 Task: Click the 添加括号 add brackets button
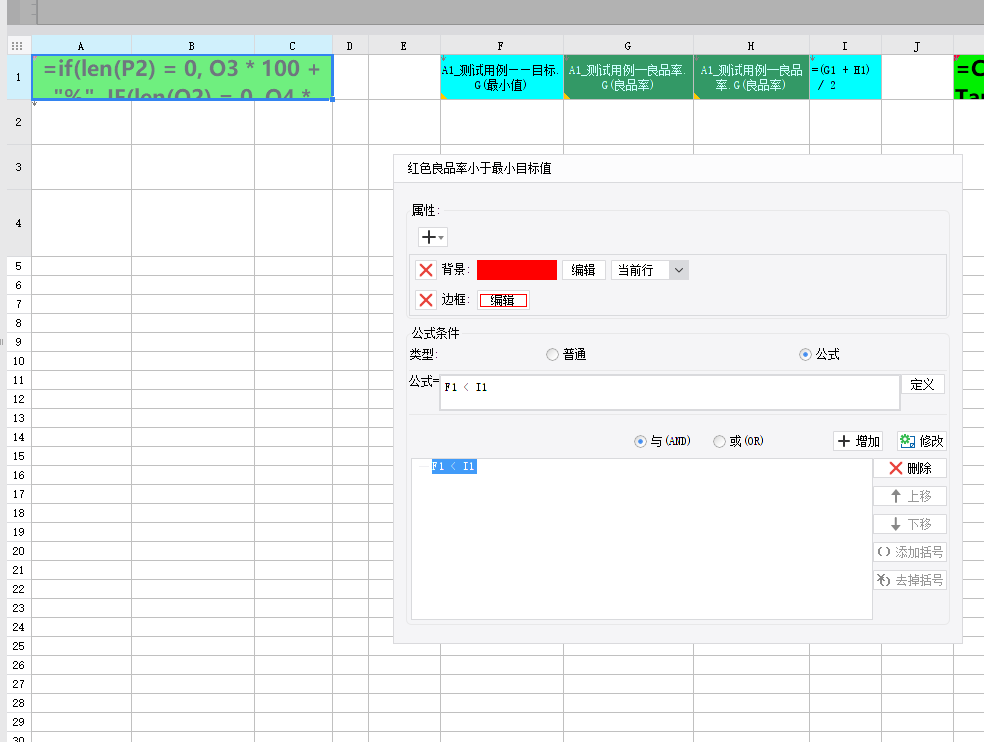click(x=910, y=552)
